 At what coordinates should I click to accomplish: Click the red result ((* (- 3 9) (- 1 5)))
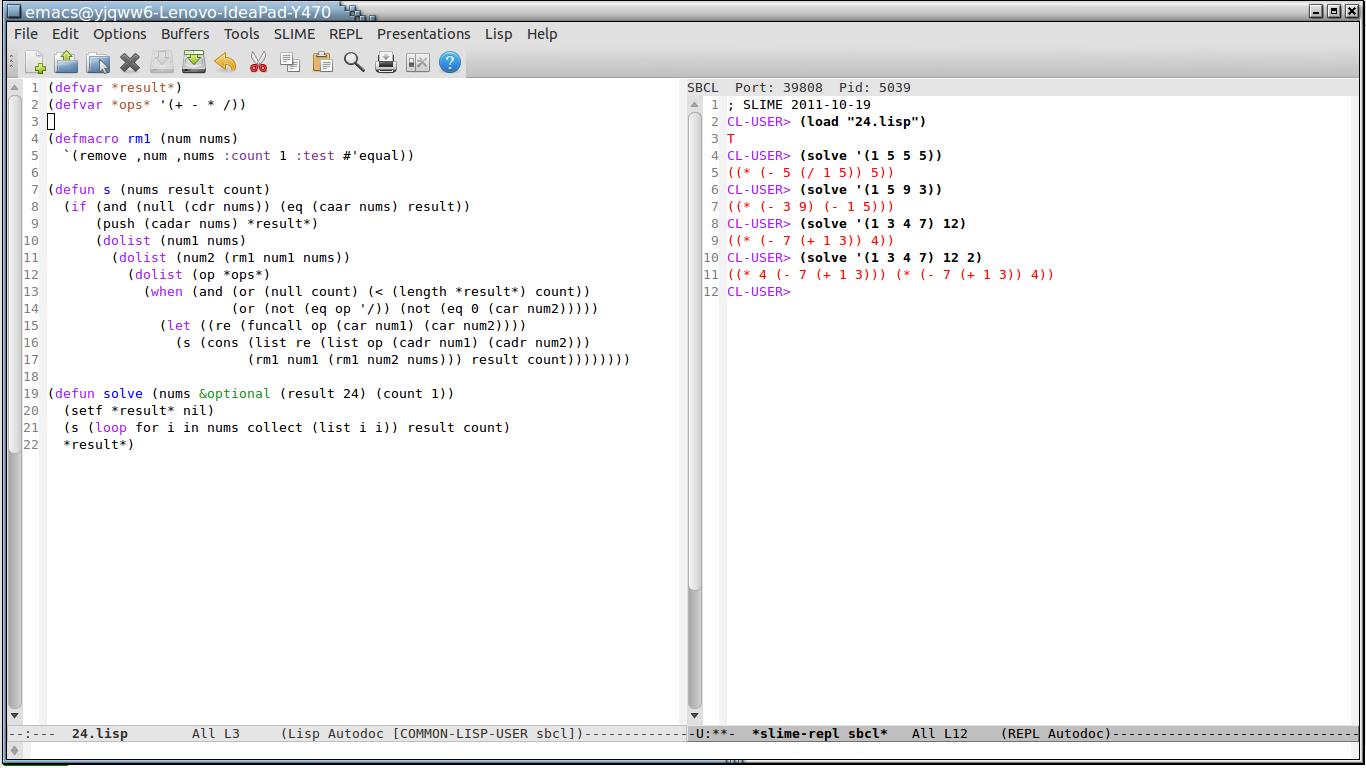click(811, 207)
